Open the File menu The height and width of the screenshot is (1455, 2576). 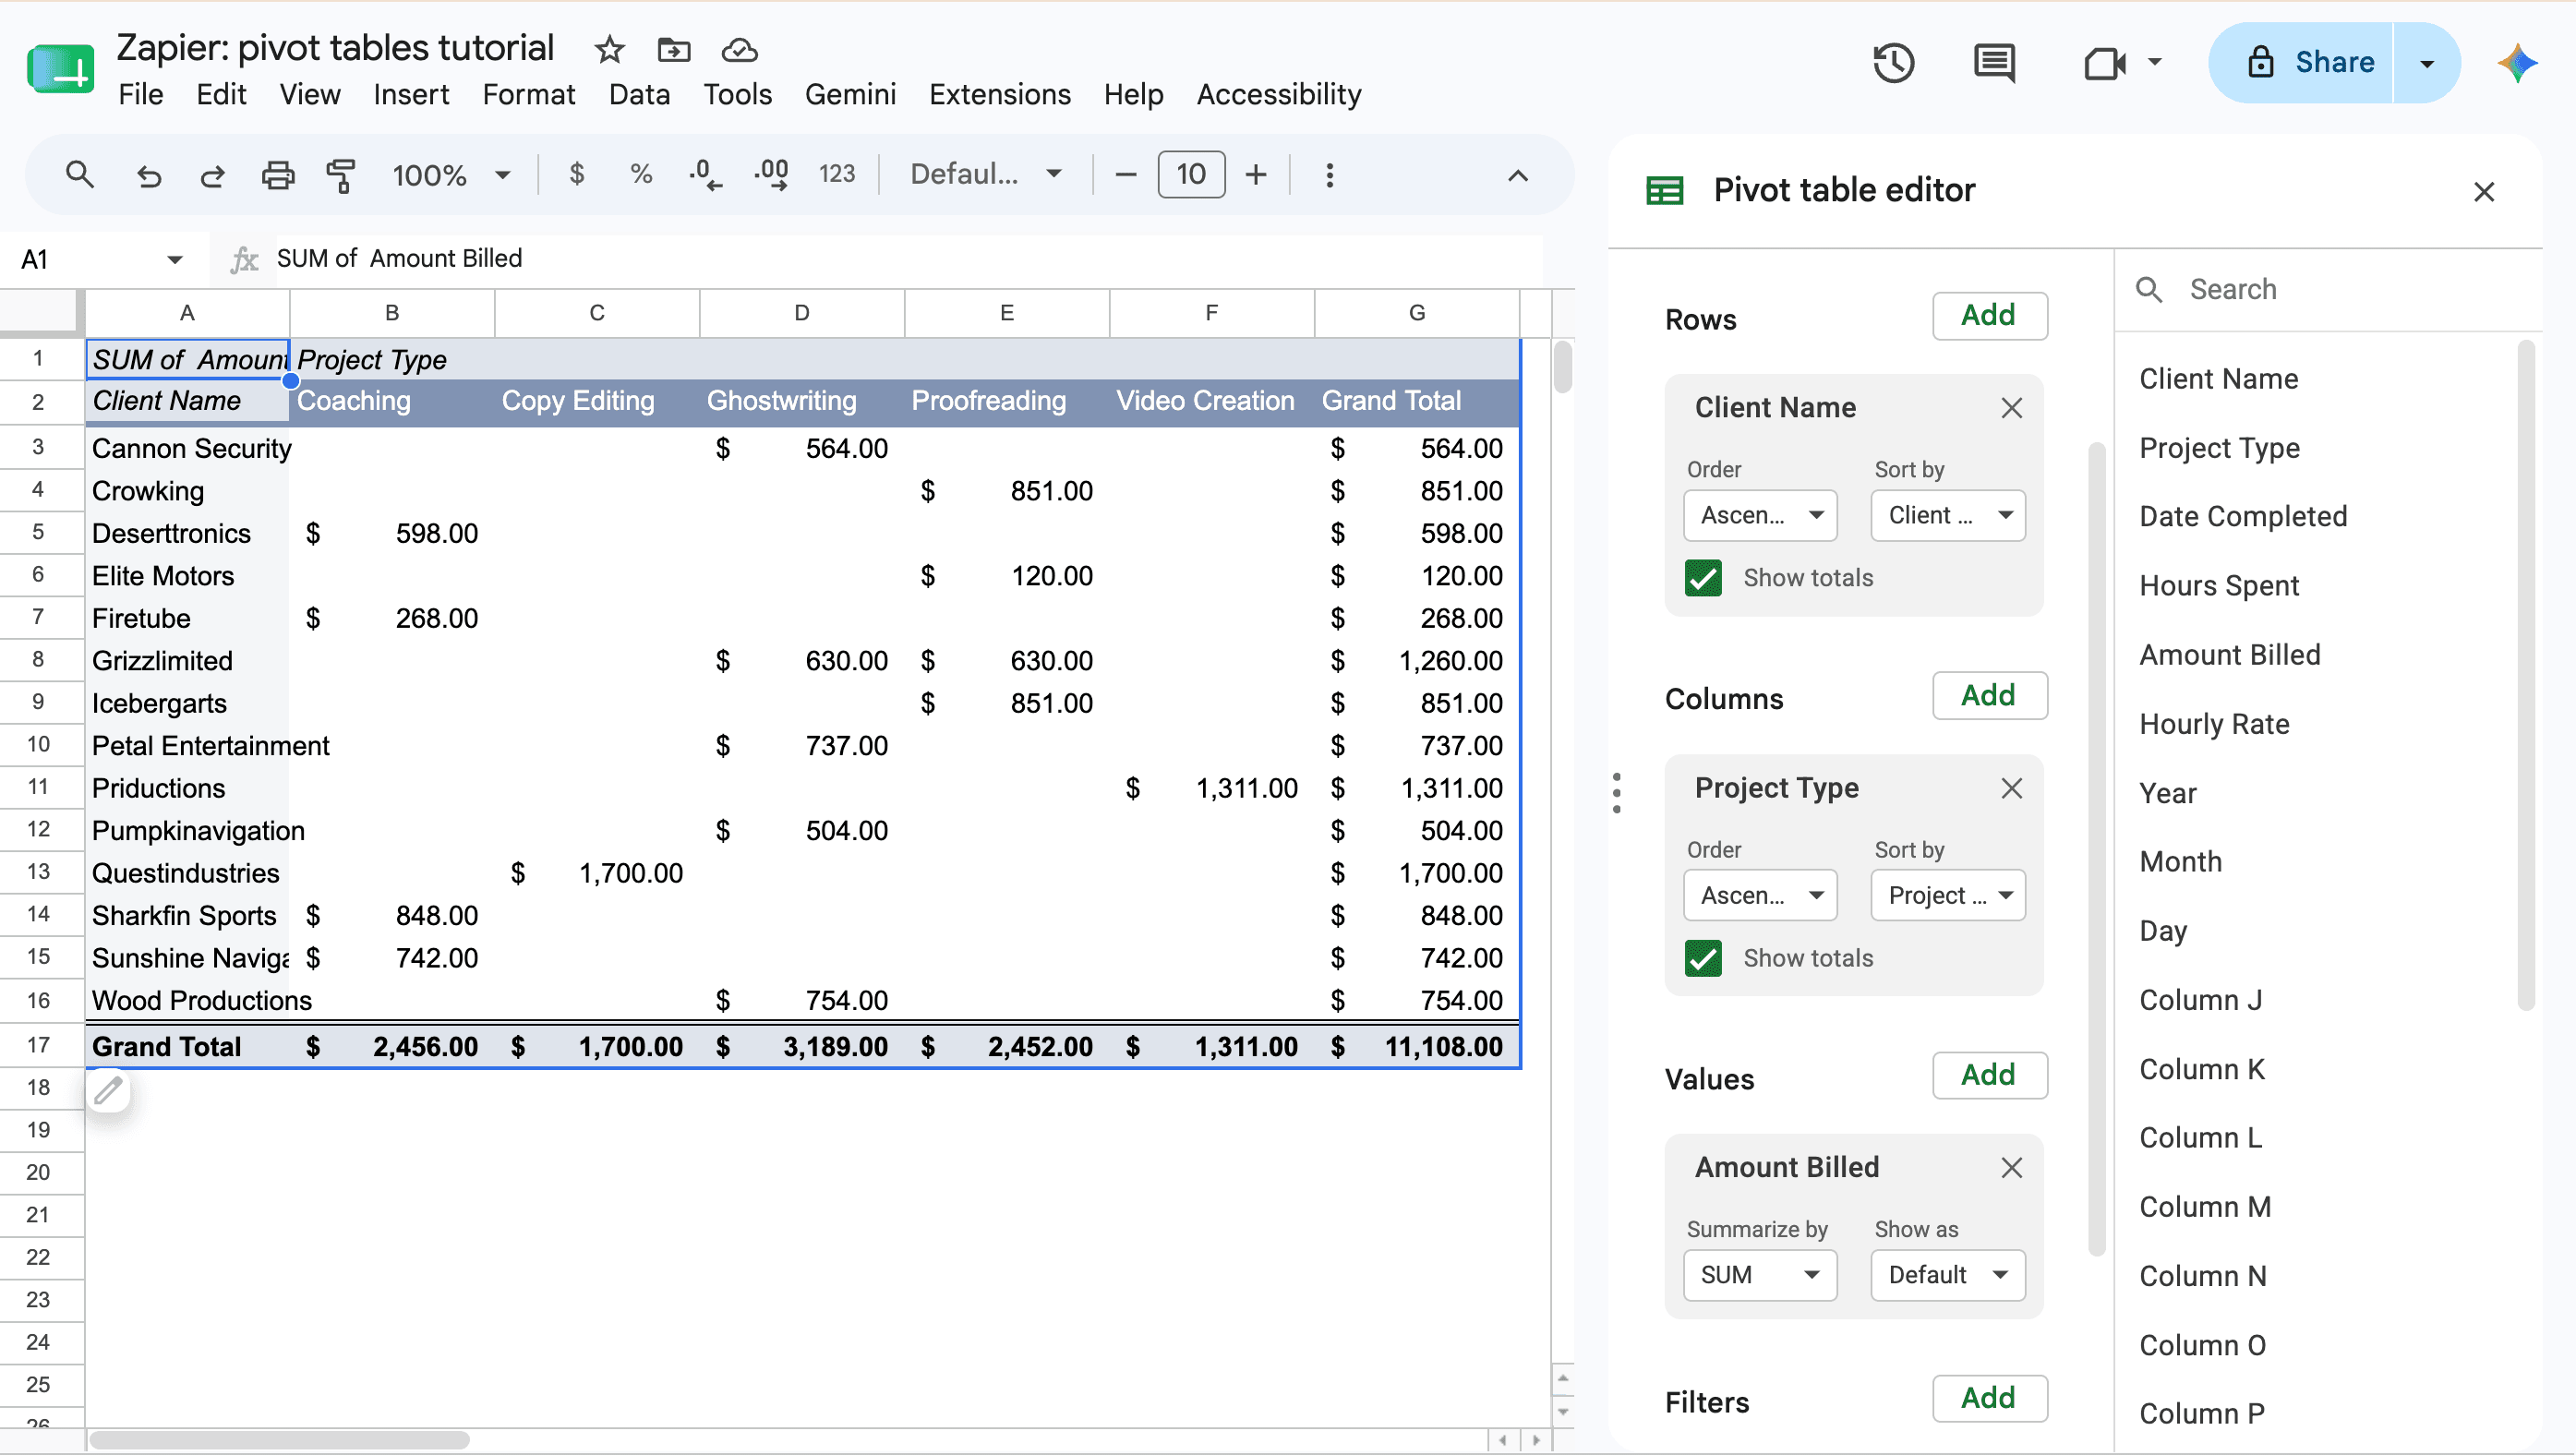click(x=141, y=94)
